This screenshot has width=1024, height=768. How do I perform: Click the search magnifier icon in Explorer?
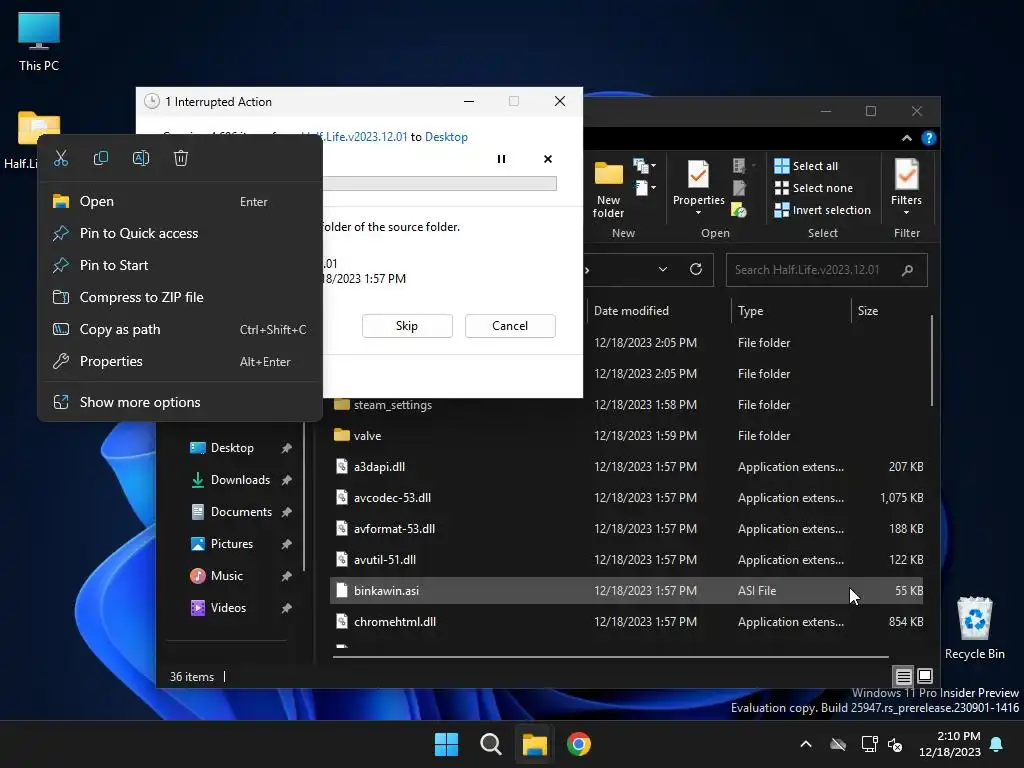(907, 270)
